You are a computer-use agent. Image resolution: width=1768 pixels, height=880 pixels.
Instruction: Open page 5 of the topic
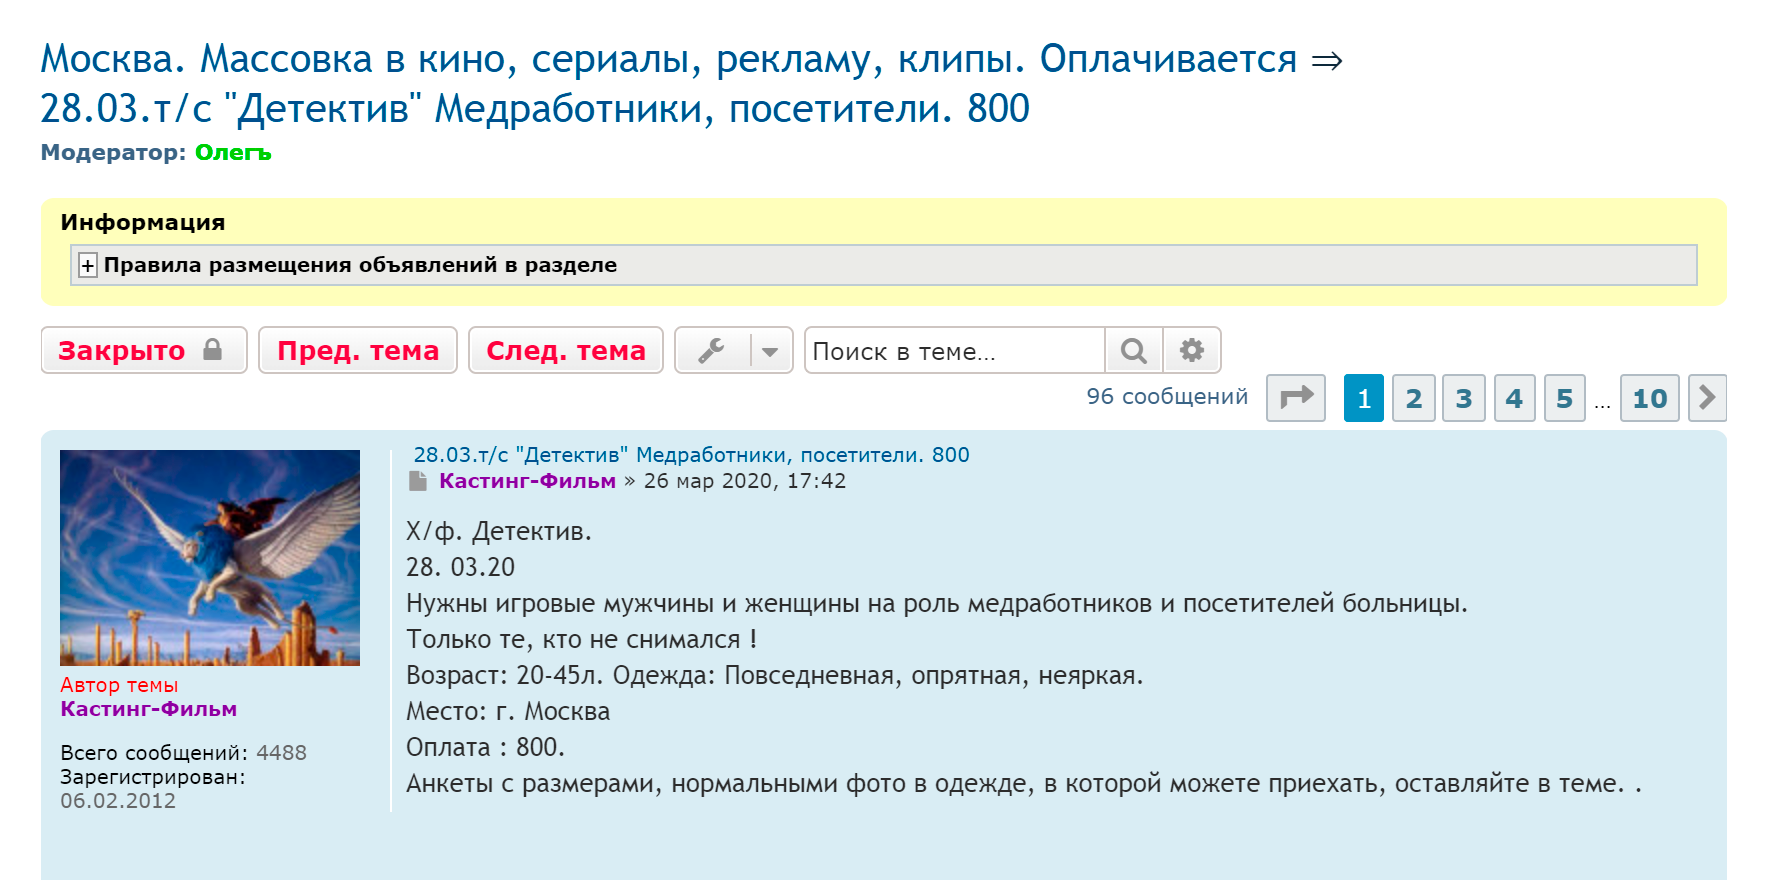point(1564,398)
